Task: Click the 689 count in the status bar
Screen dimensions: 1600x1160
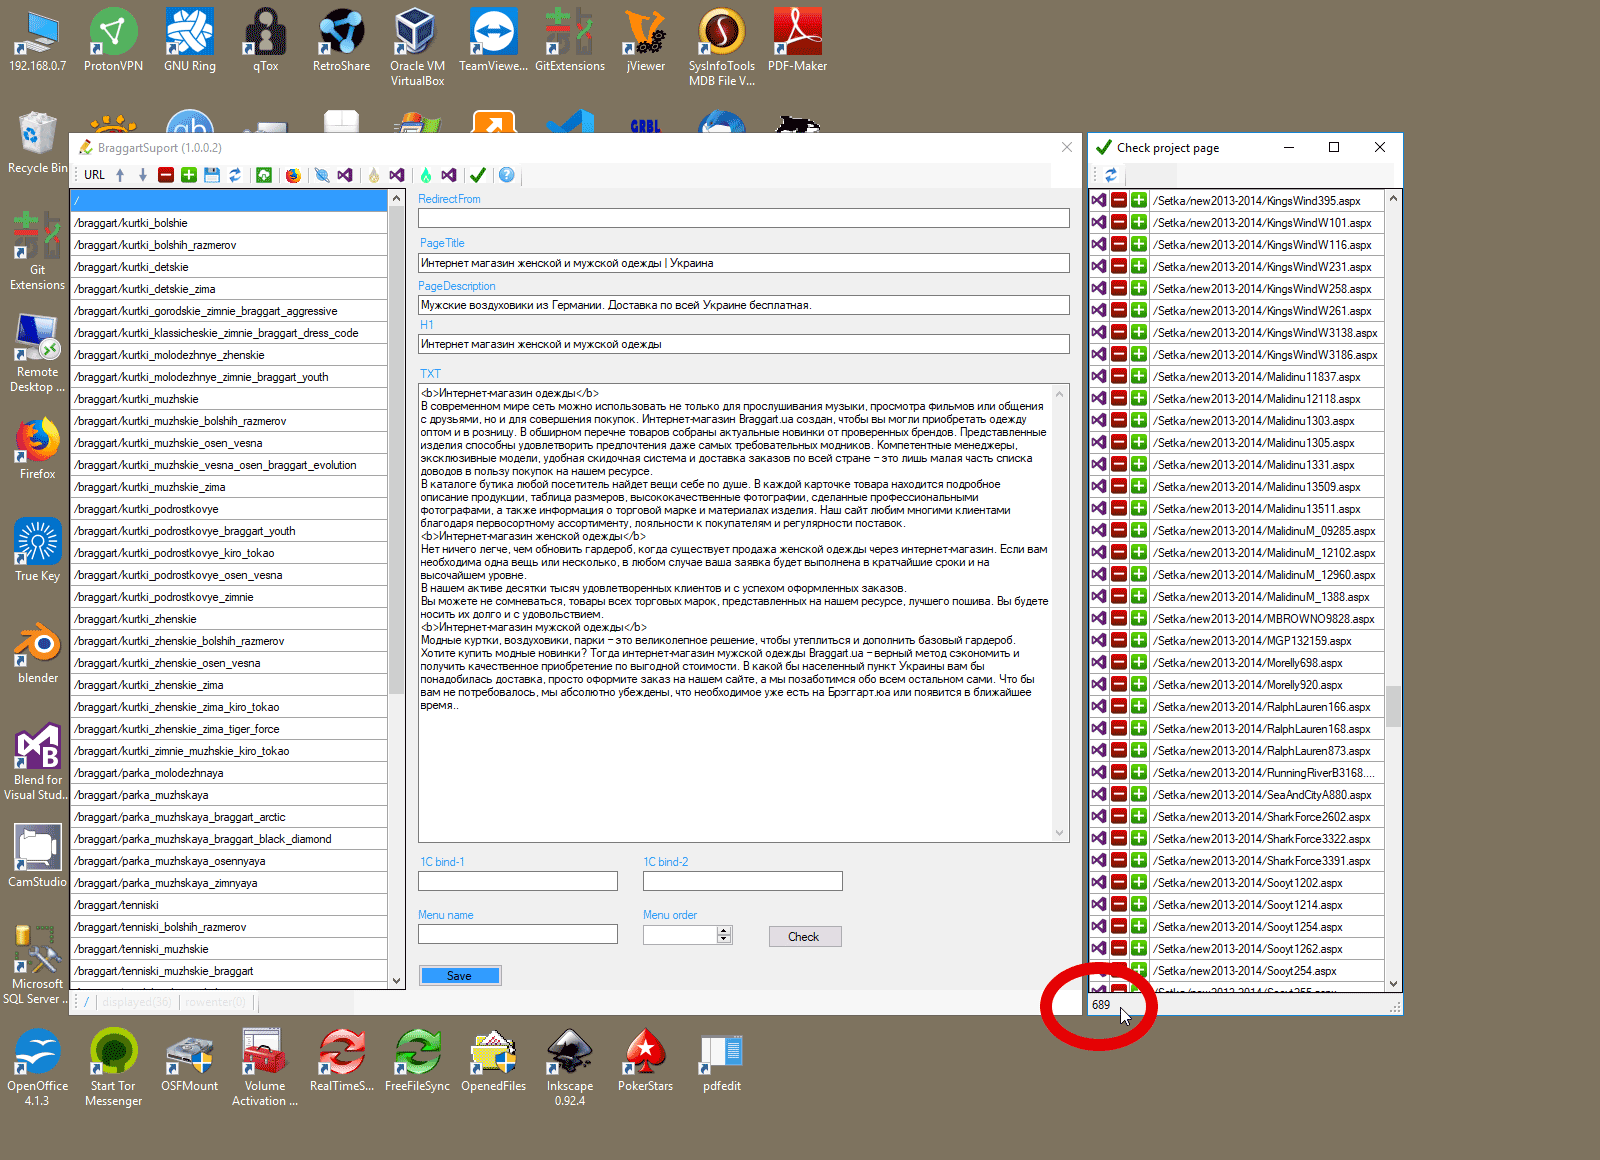Action: click(1101, 1005)
